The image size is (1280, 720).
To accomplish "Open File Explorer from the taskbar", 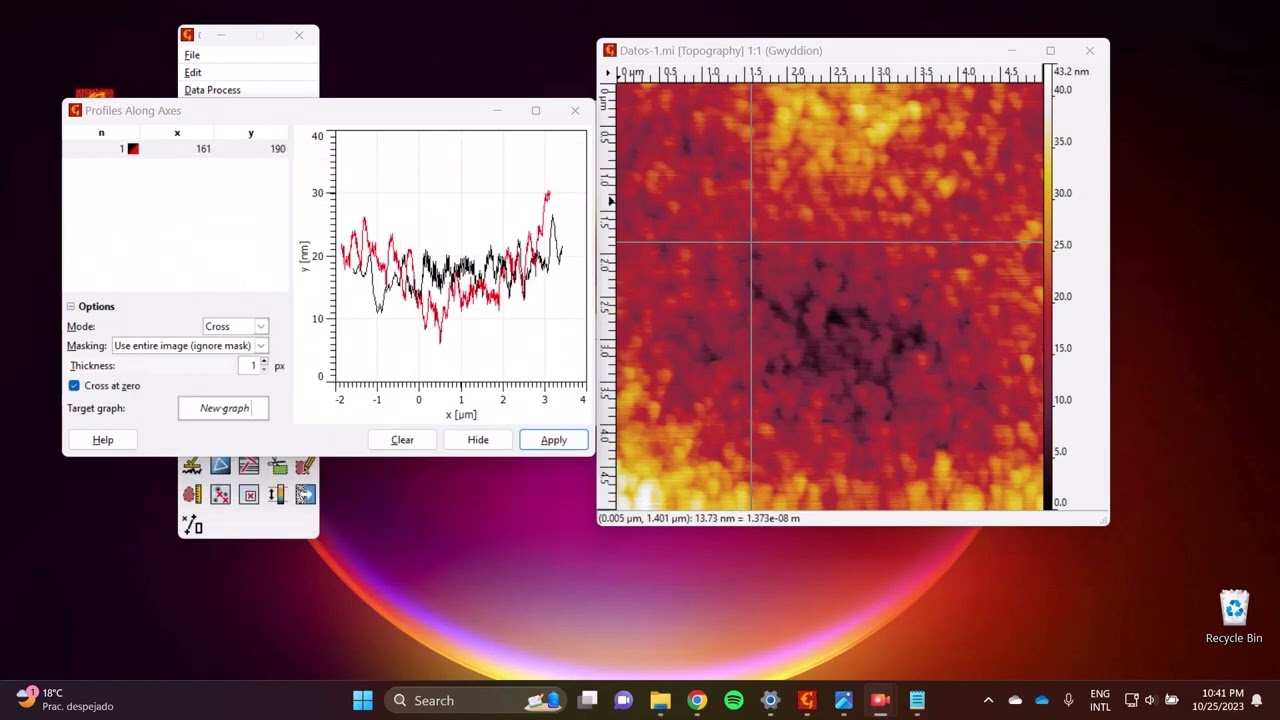I will (660, 700).
